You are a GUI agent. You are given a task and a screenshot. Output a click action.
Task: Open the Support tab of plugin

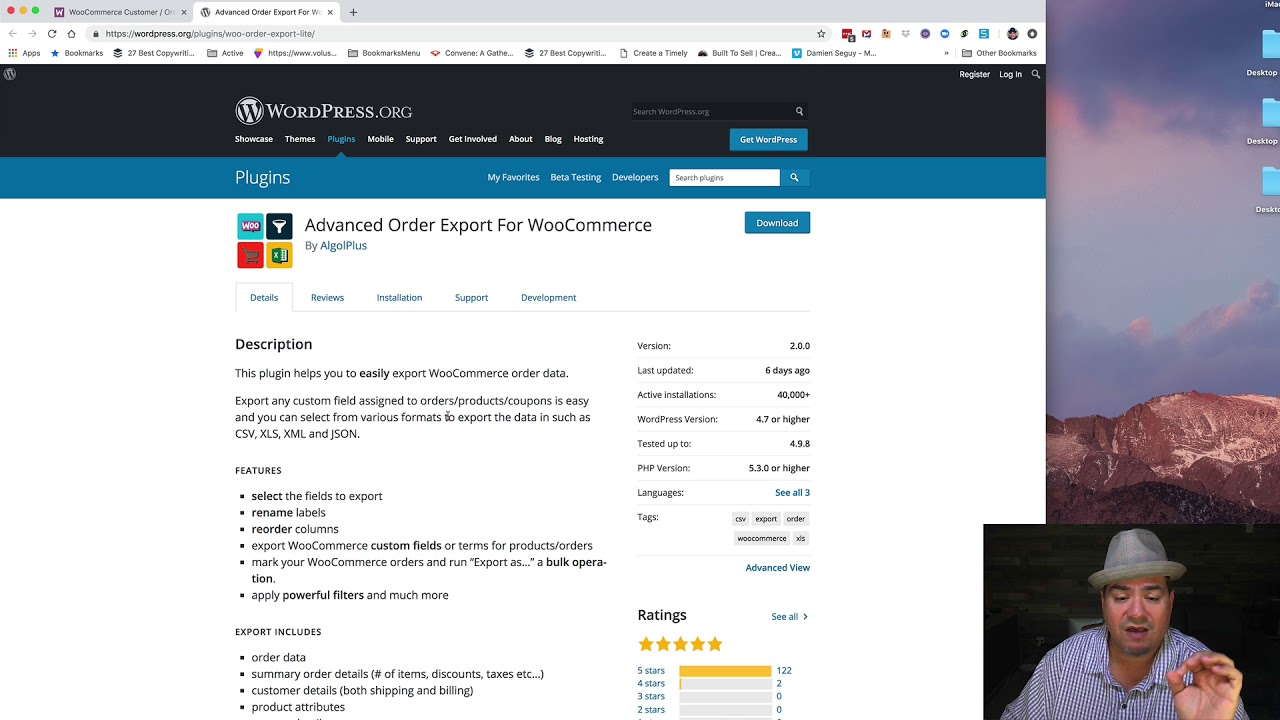point(471,297)
